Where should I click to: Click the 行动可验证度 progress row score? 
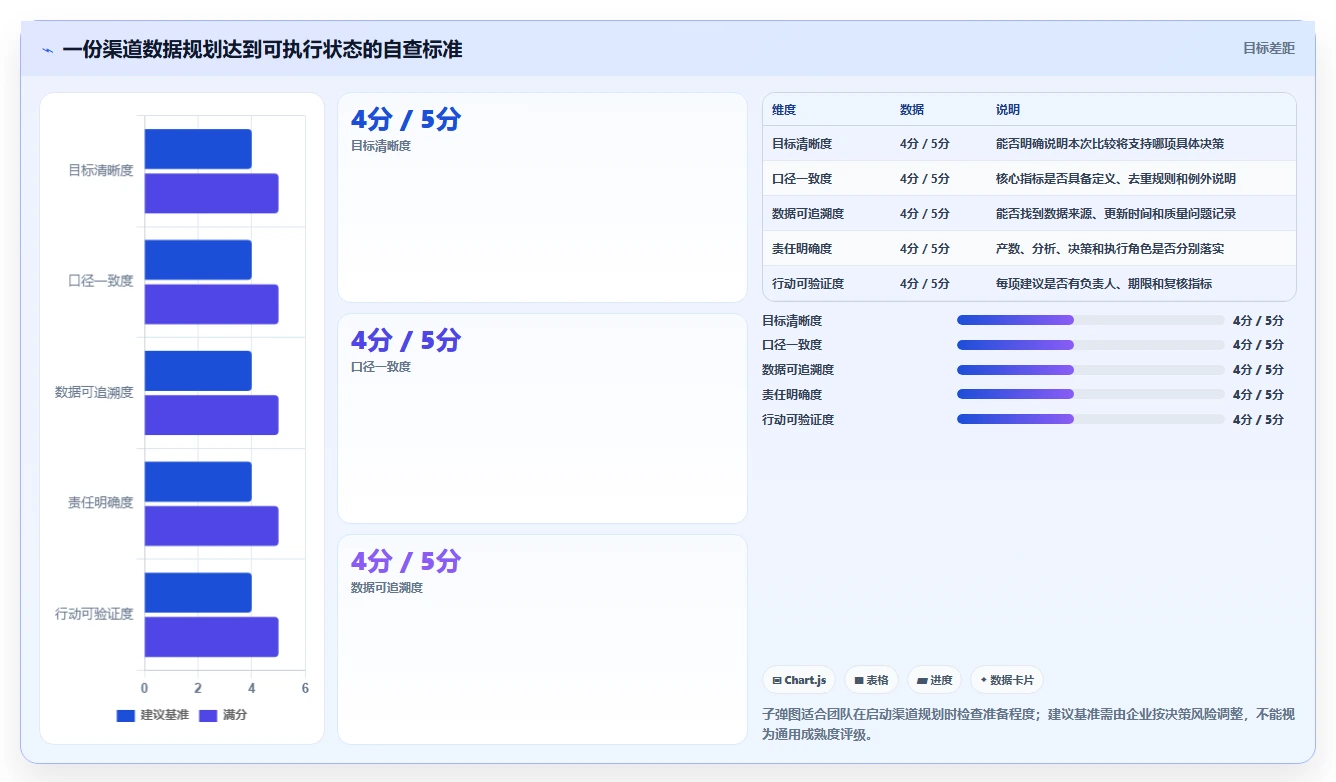1258,419
